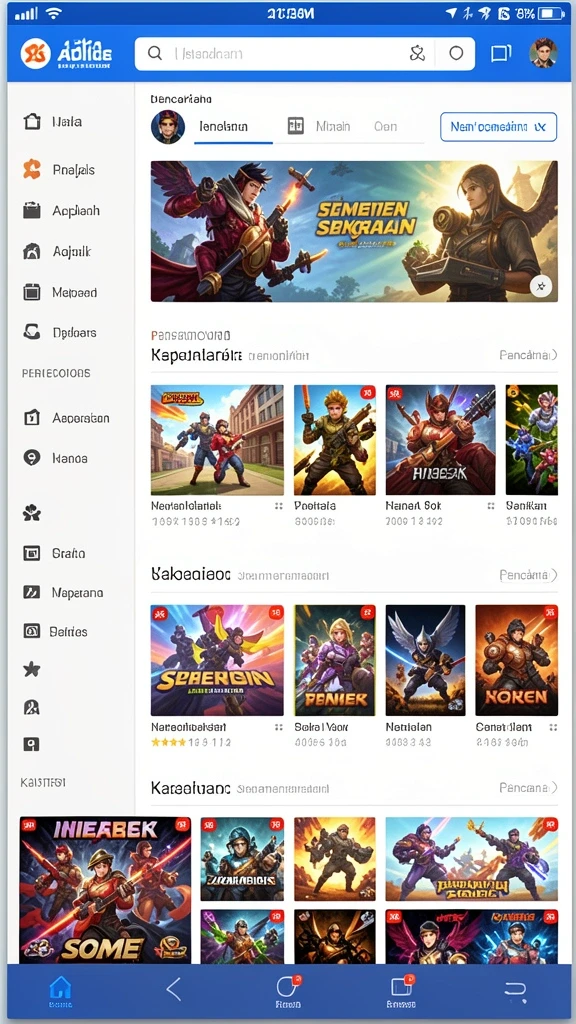Screen dimensions: 576x1024
Task: Click the icon beside 'Naperano' in sidebar
Action: click(31, 592)
